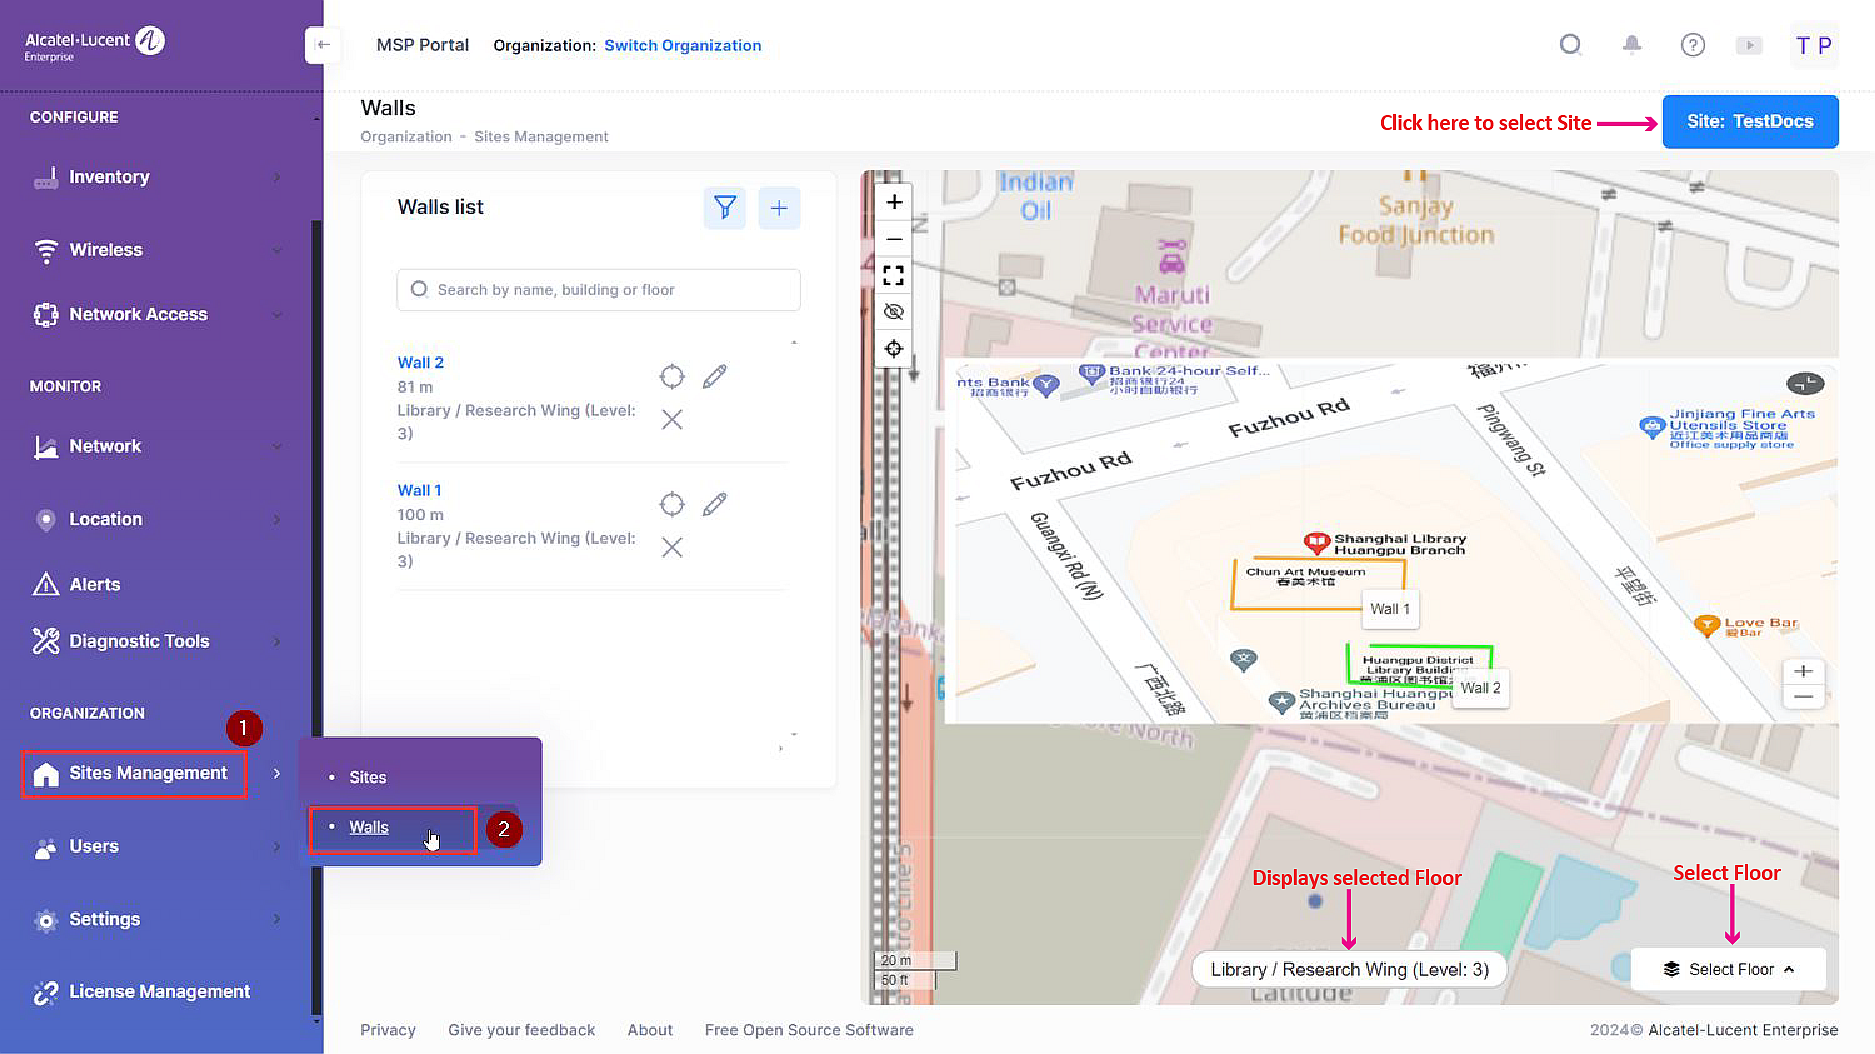Click the filter icon in Walls list
This screenshot has width=1875, height=1054.
click(725, 208)
